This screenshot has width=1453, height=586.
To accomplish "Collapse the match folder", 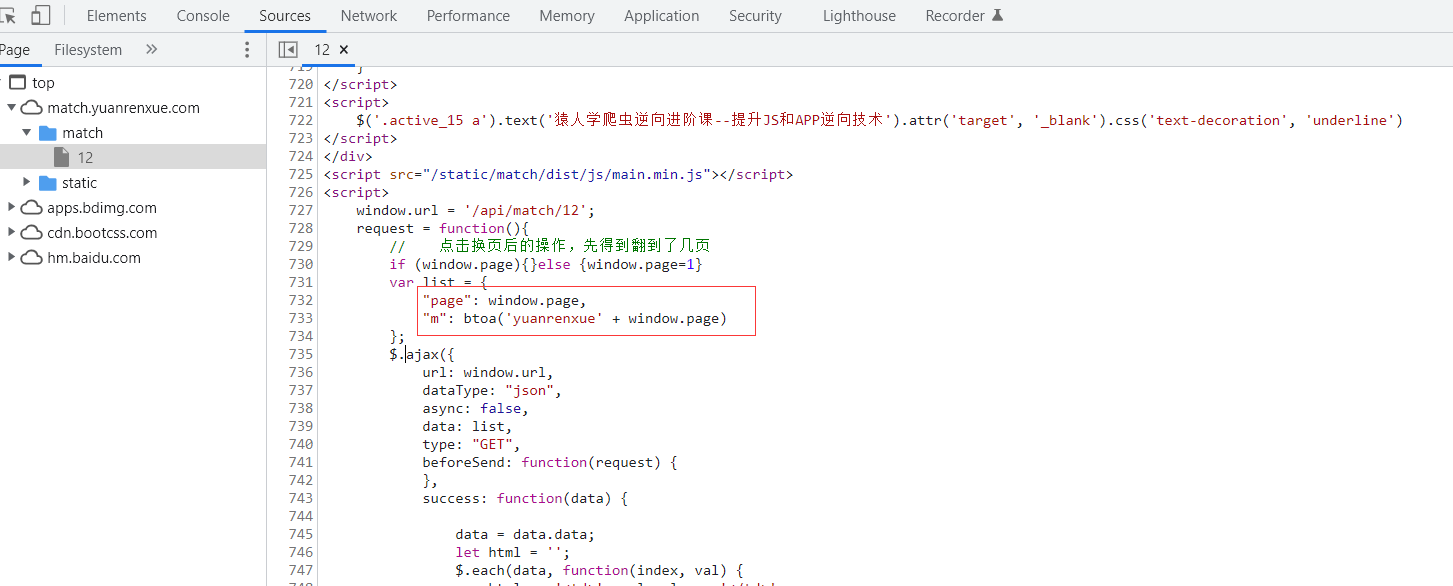I will tap(27, 133).
